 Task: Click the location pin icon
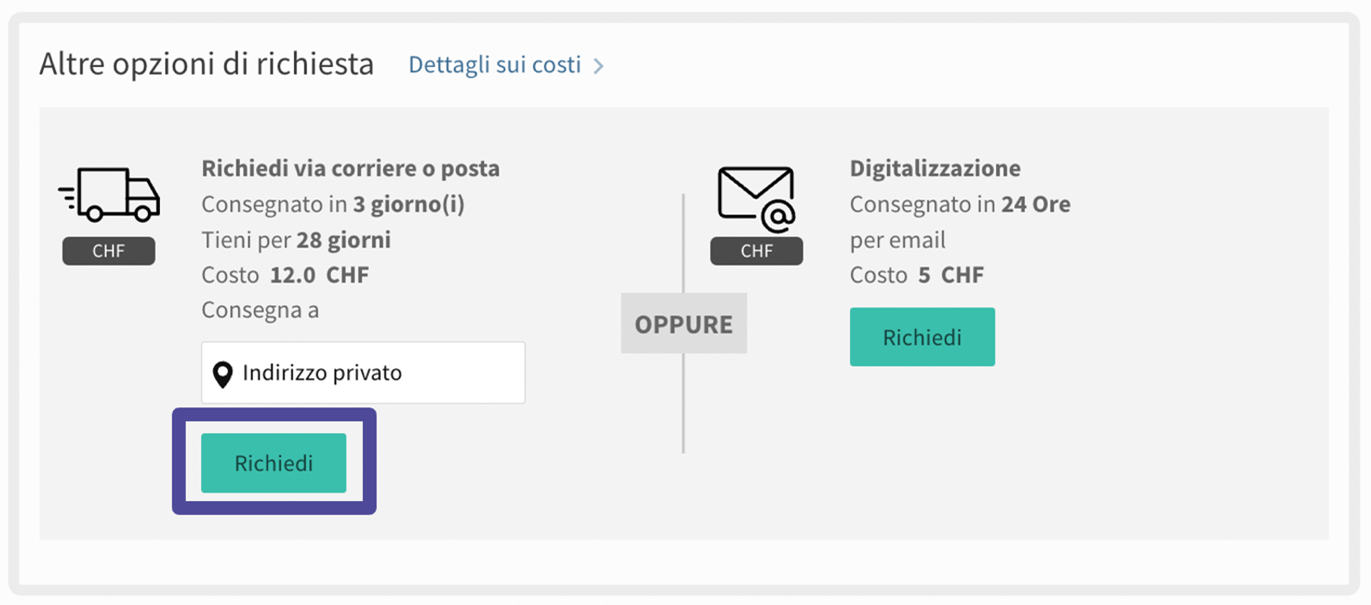click(223, 375)
